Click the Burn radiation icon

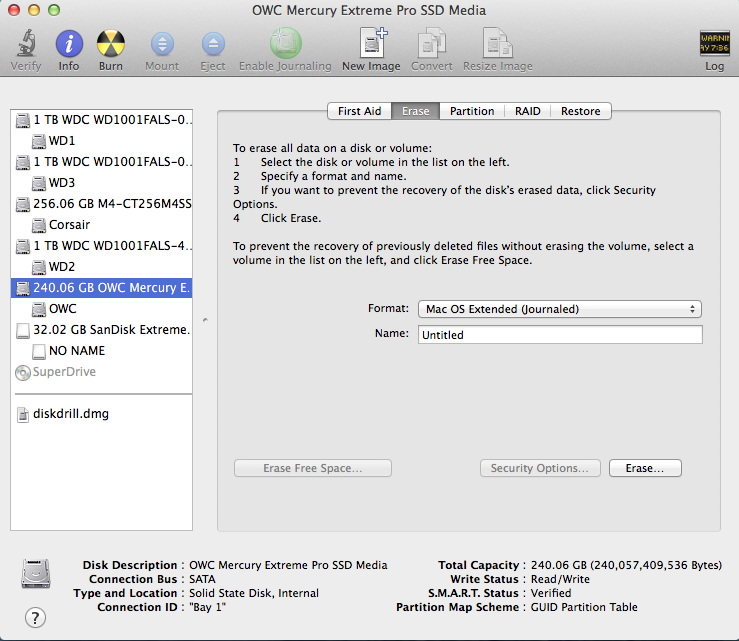click(x=111, y=43)
